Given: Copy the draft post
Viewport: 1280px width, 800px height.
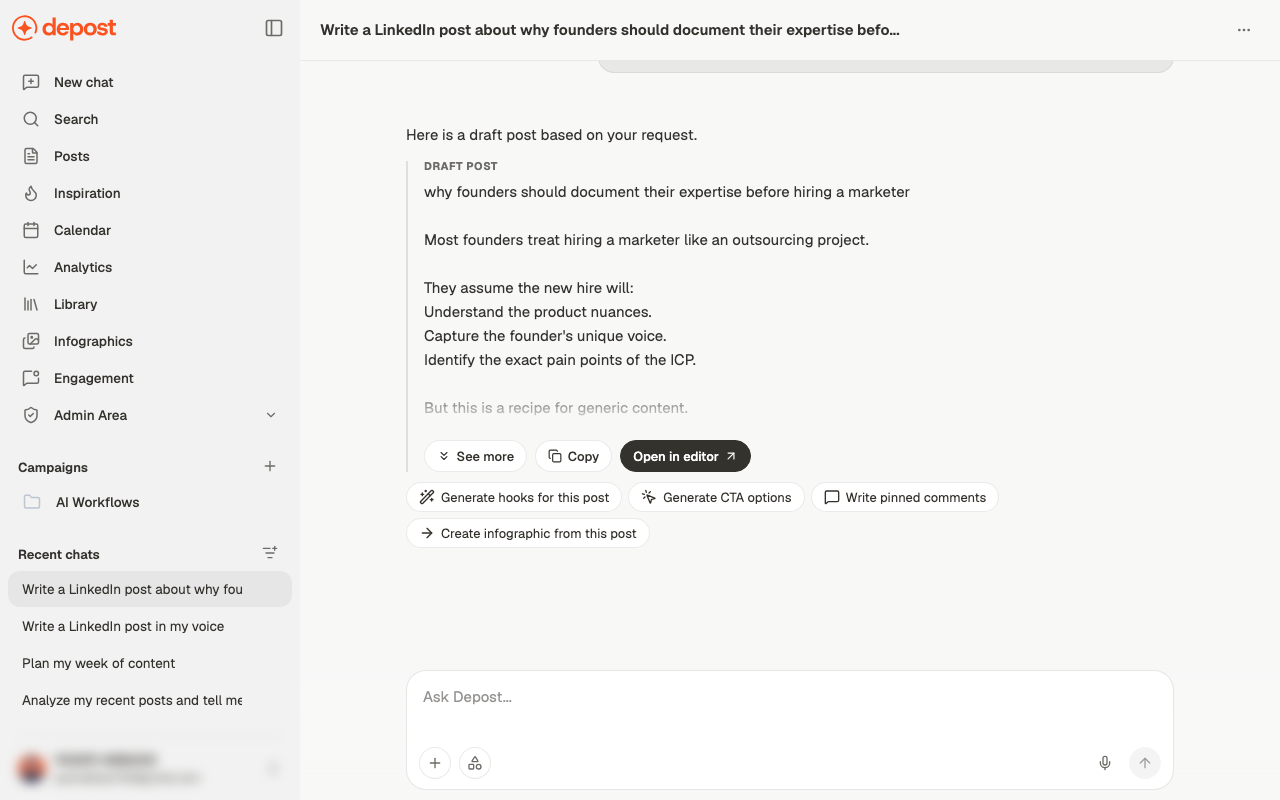Looking at the screenshot, I should click(574, 456).
